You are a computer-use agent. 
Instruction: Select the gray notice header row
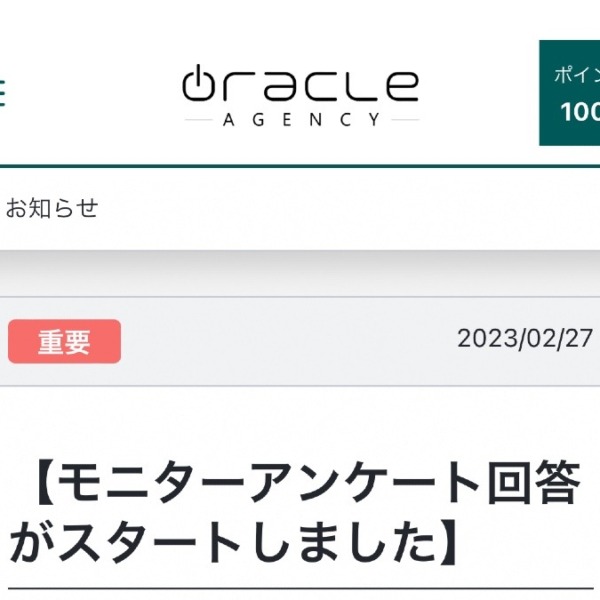300,341
